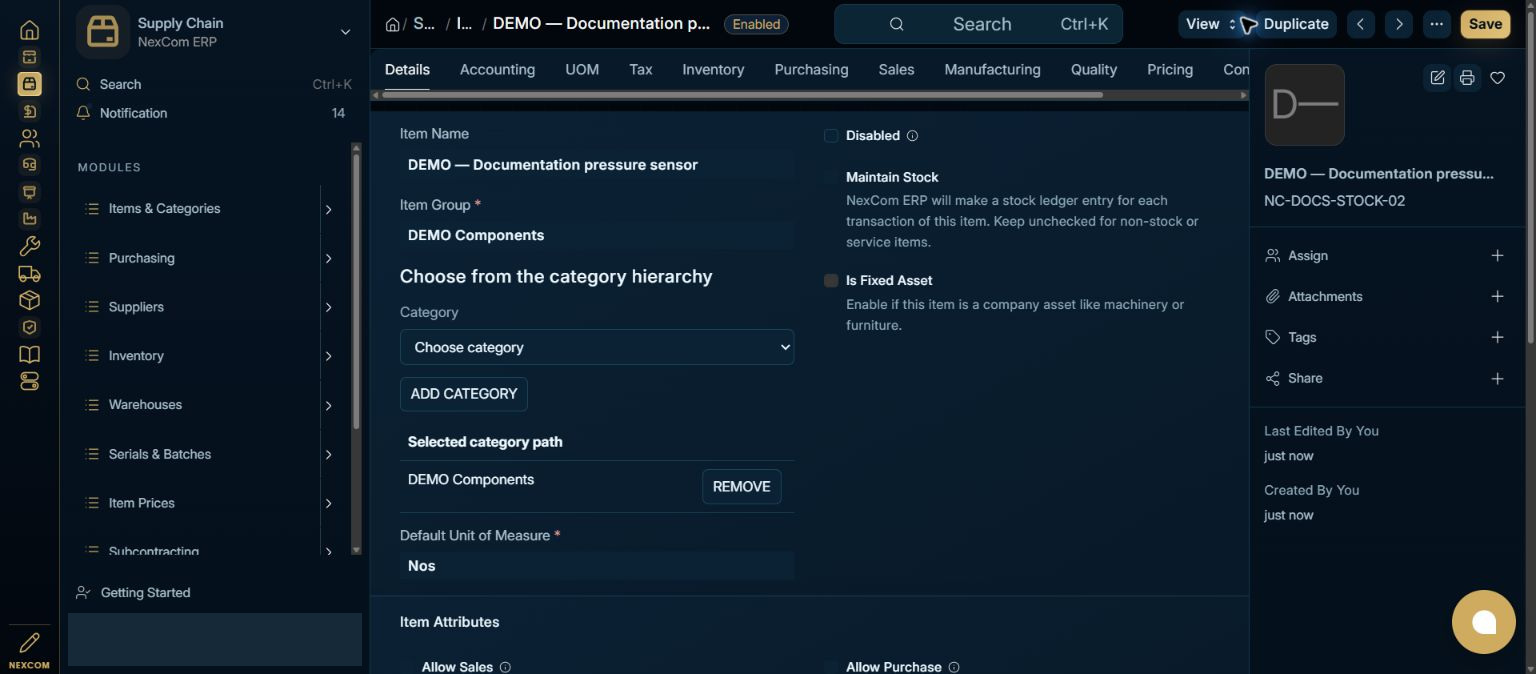
Task: Open the Choose category dropdown
Action: [x=597, y=347]
